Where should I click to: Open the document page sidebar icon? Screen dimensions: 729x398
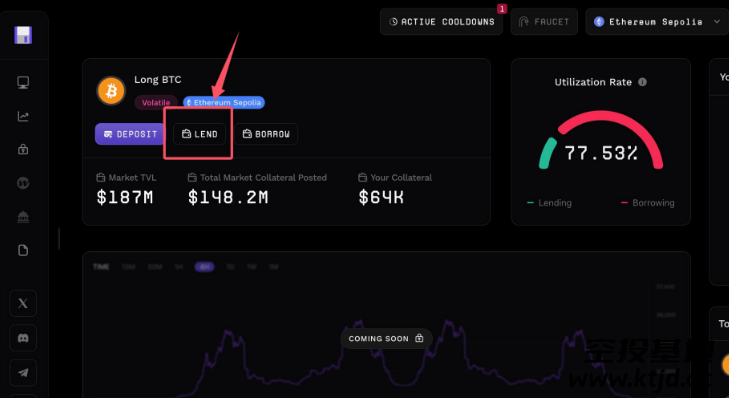[23, 250]
